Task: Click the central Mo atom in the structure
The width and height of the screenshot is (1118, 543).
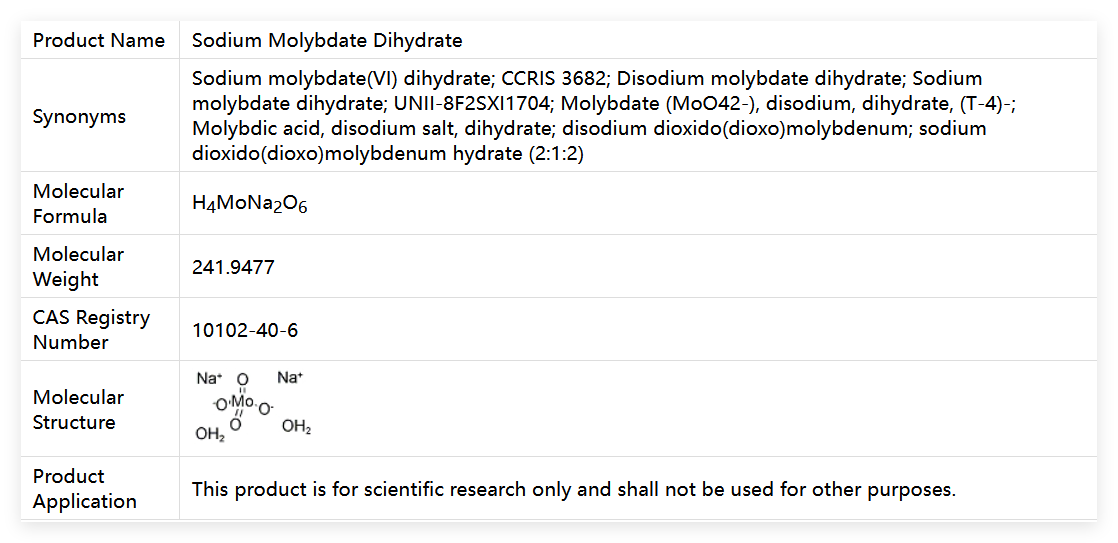Action: 242,402
